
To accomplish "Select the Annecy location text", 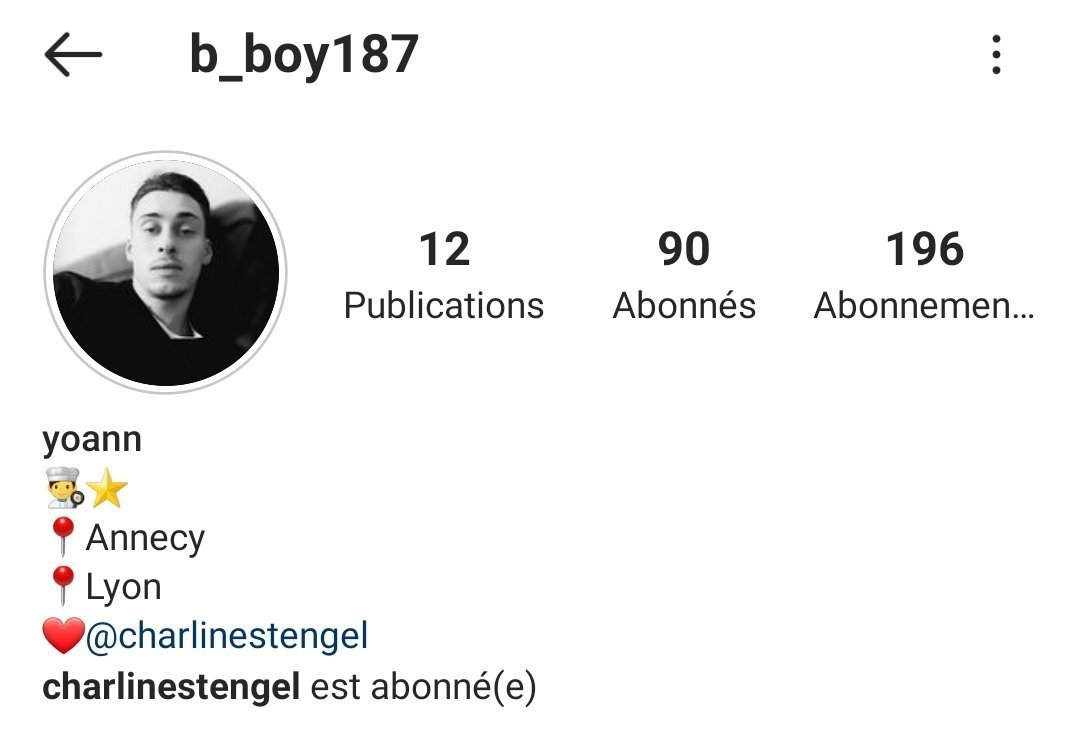I will (x=145, y=538).
